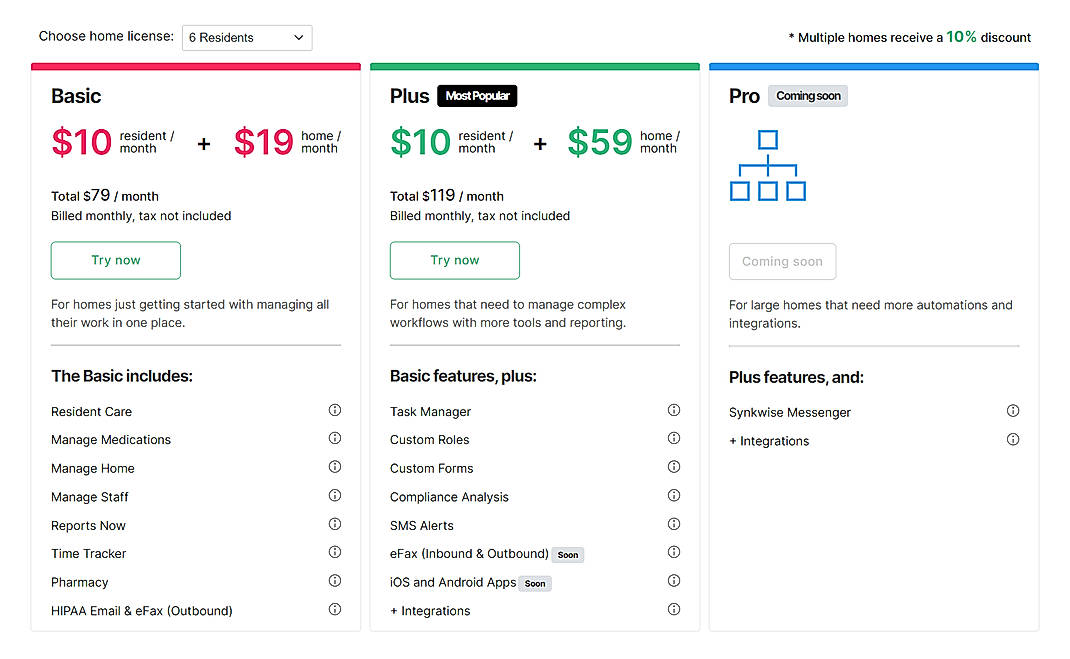Screen dimensions: 1070x659
Task: Open the Time Tracker info tooltip
Action: [x=335, y=553]
